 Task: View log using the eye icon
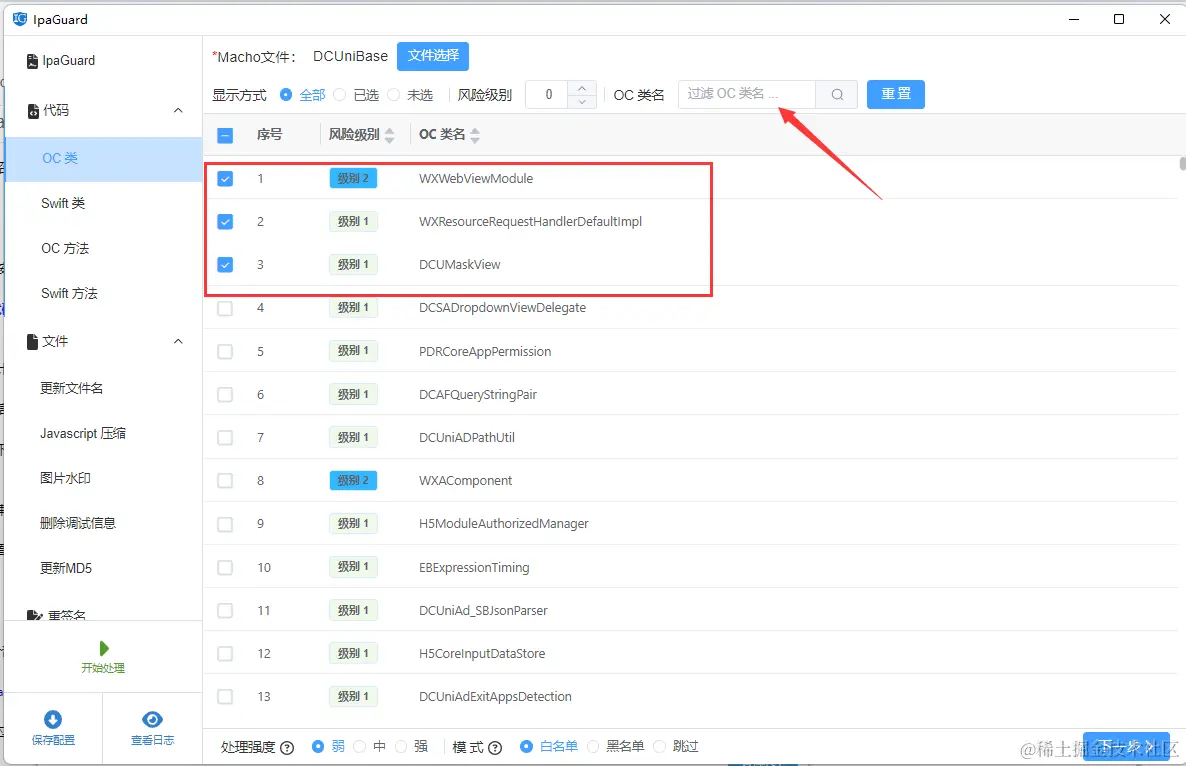pos(152,719)
